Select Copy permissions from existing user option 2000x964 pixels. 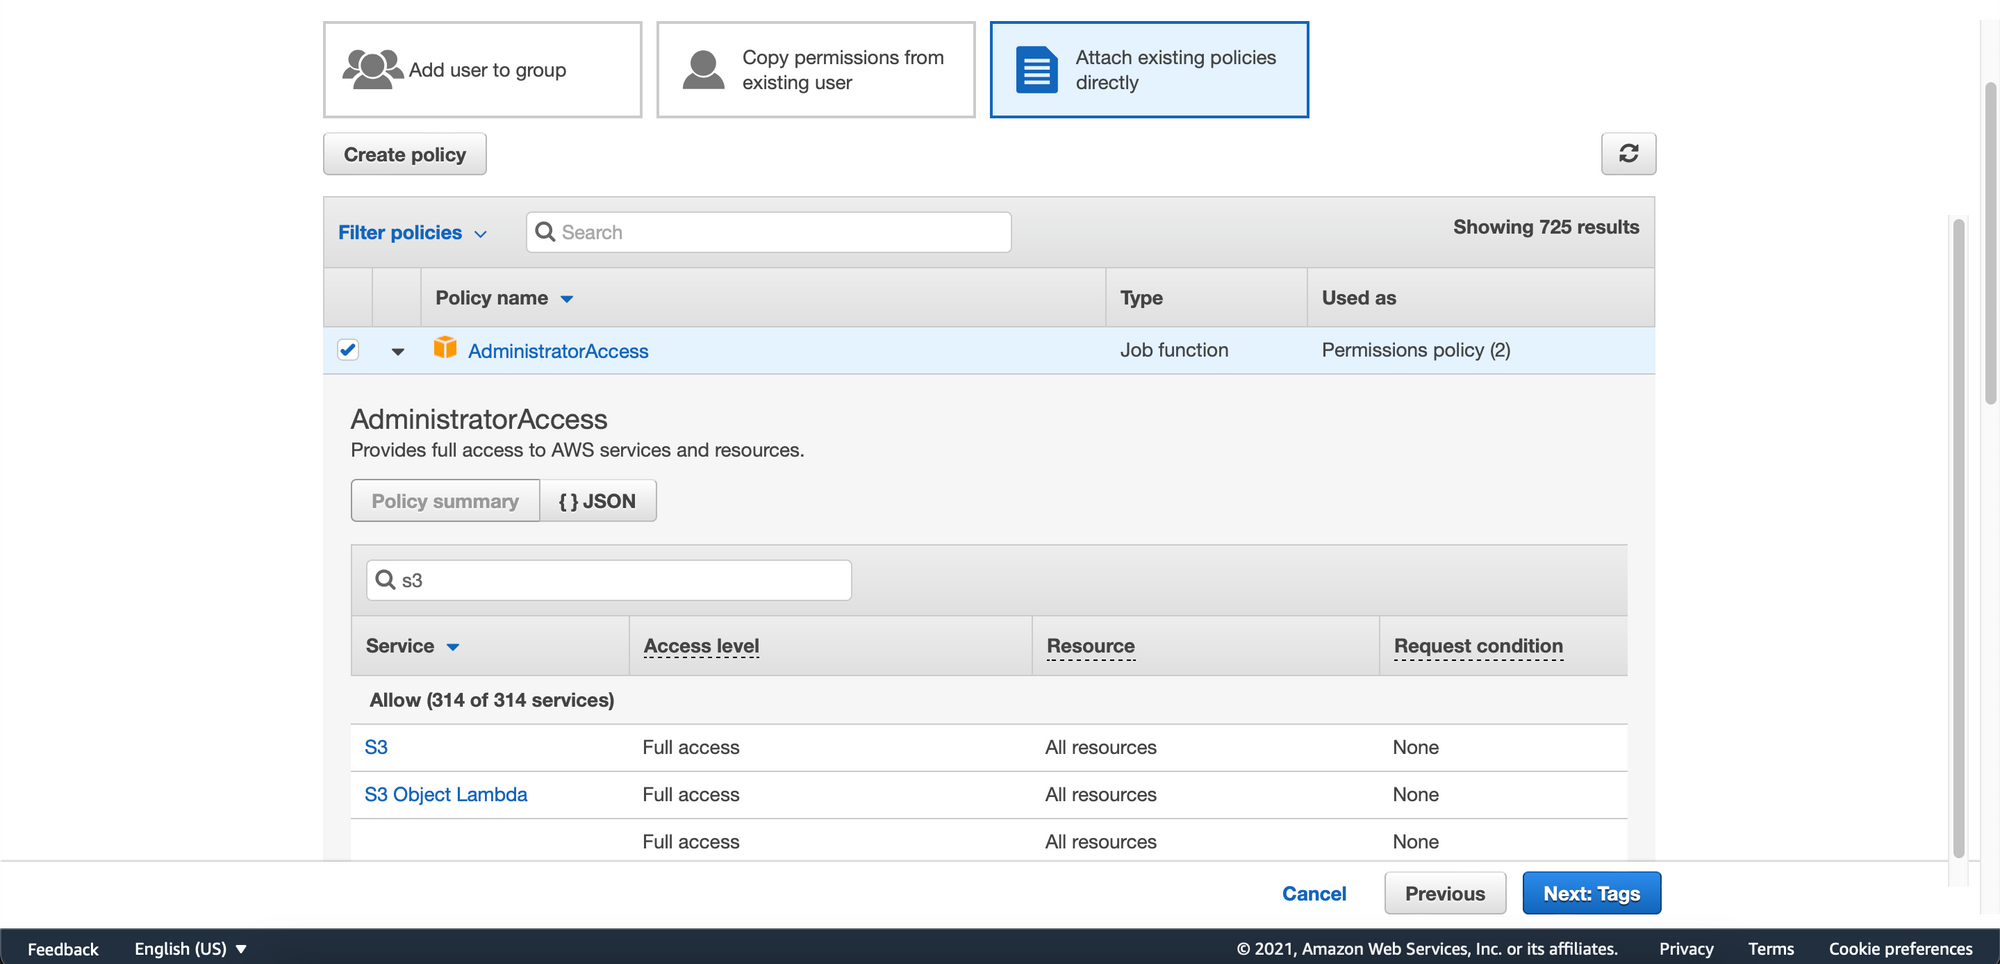[815, 70]
